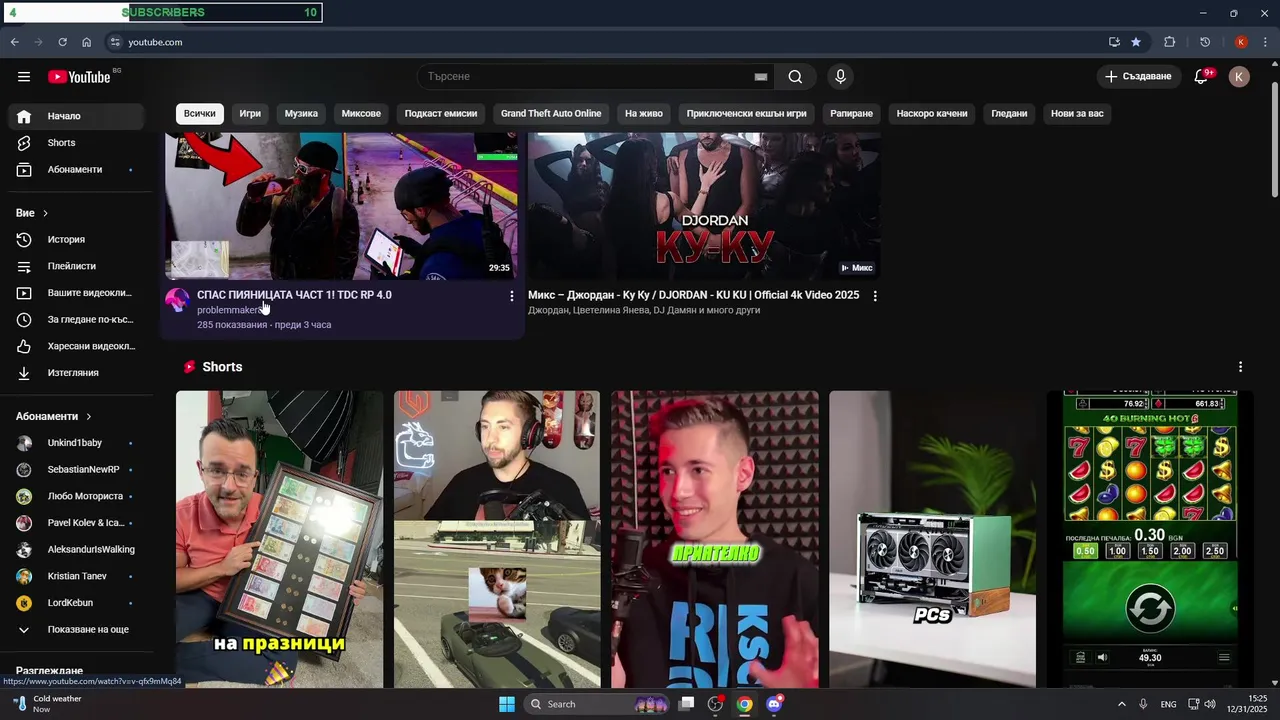Open Shorts in sidebar
The image size is (1280, 720).
pos(76,143)
